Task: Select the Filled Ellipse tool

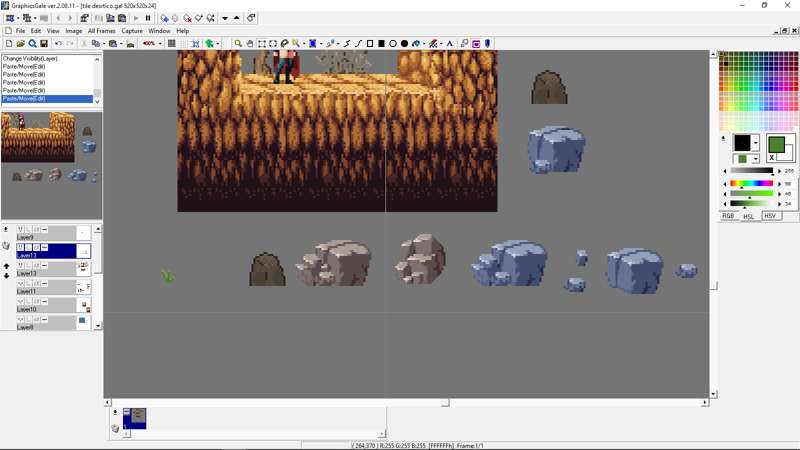Action: pyautogui.click(x=404, y=44)
